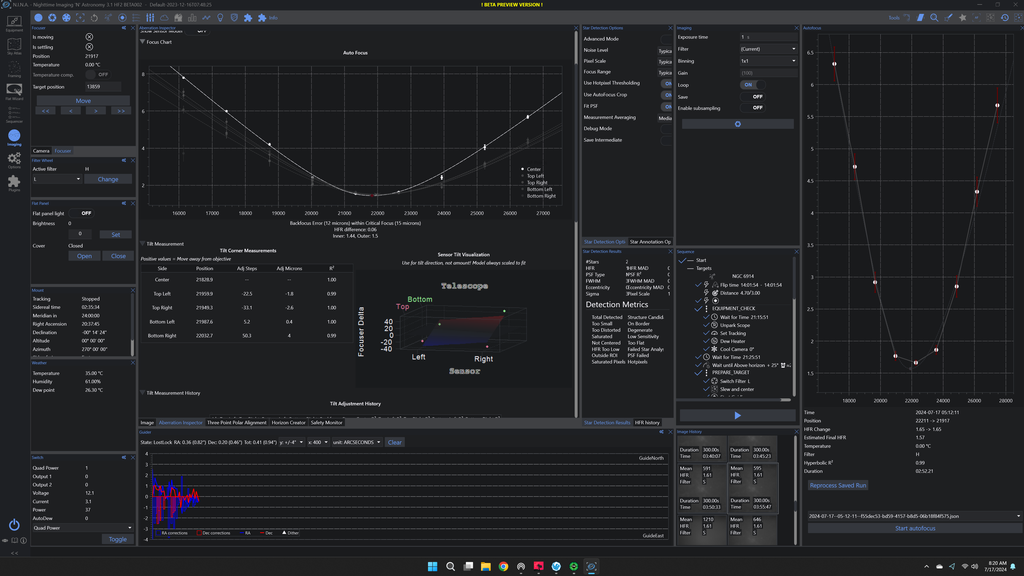Image resolution: width=1024 pixels, height=576 pixels.
Task: Click the Move focuser button
Action: [x=83, y=101]
